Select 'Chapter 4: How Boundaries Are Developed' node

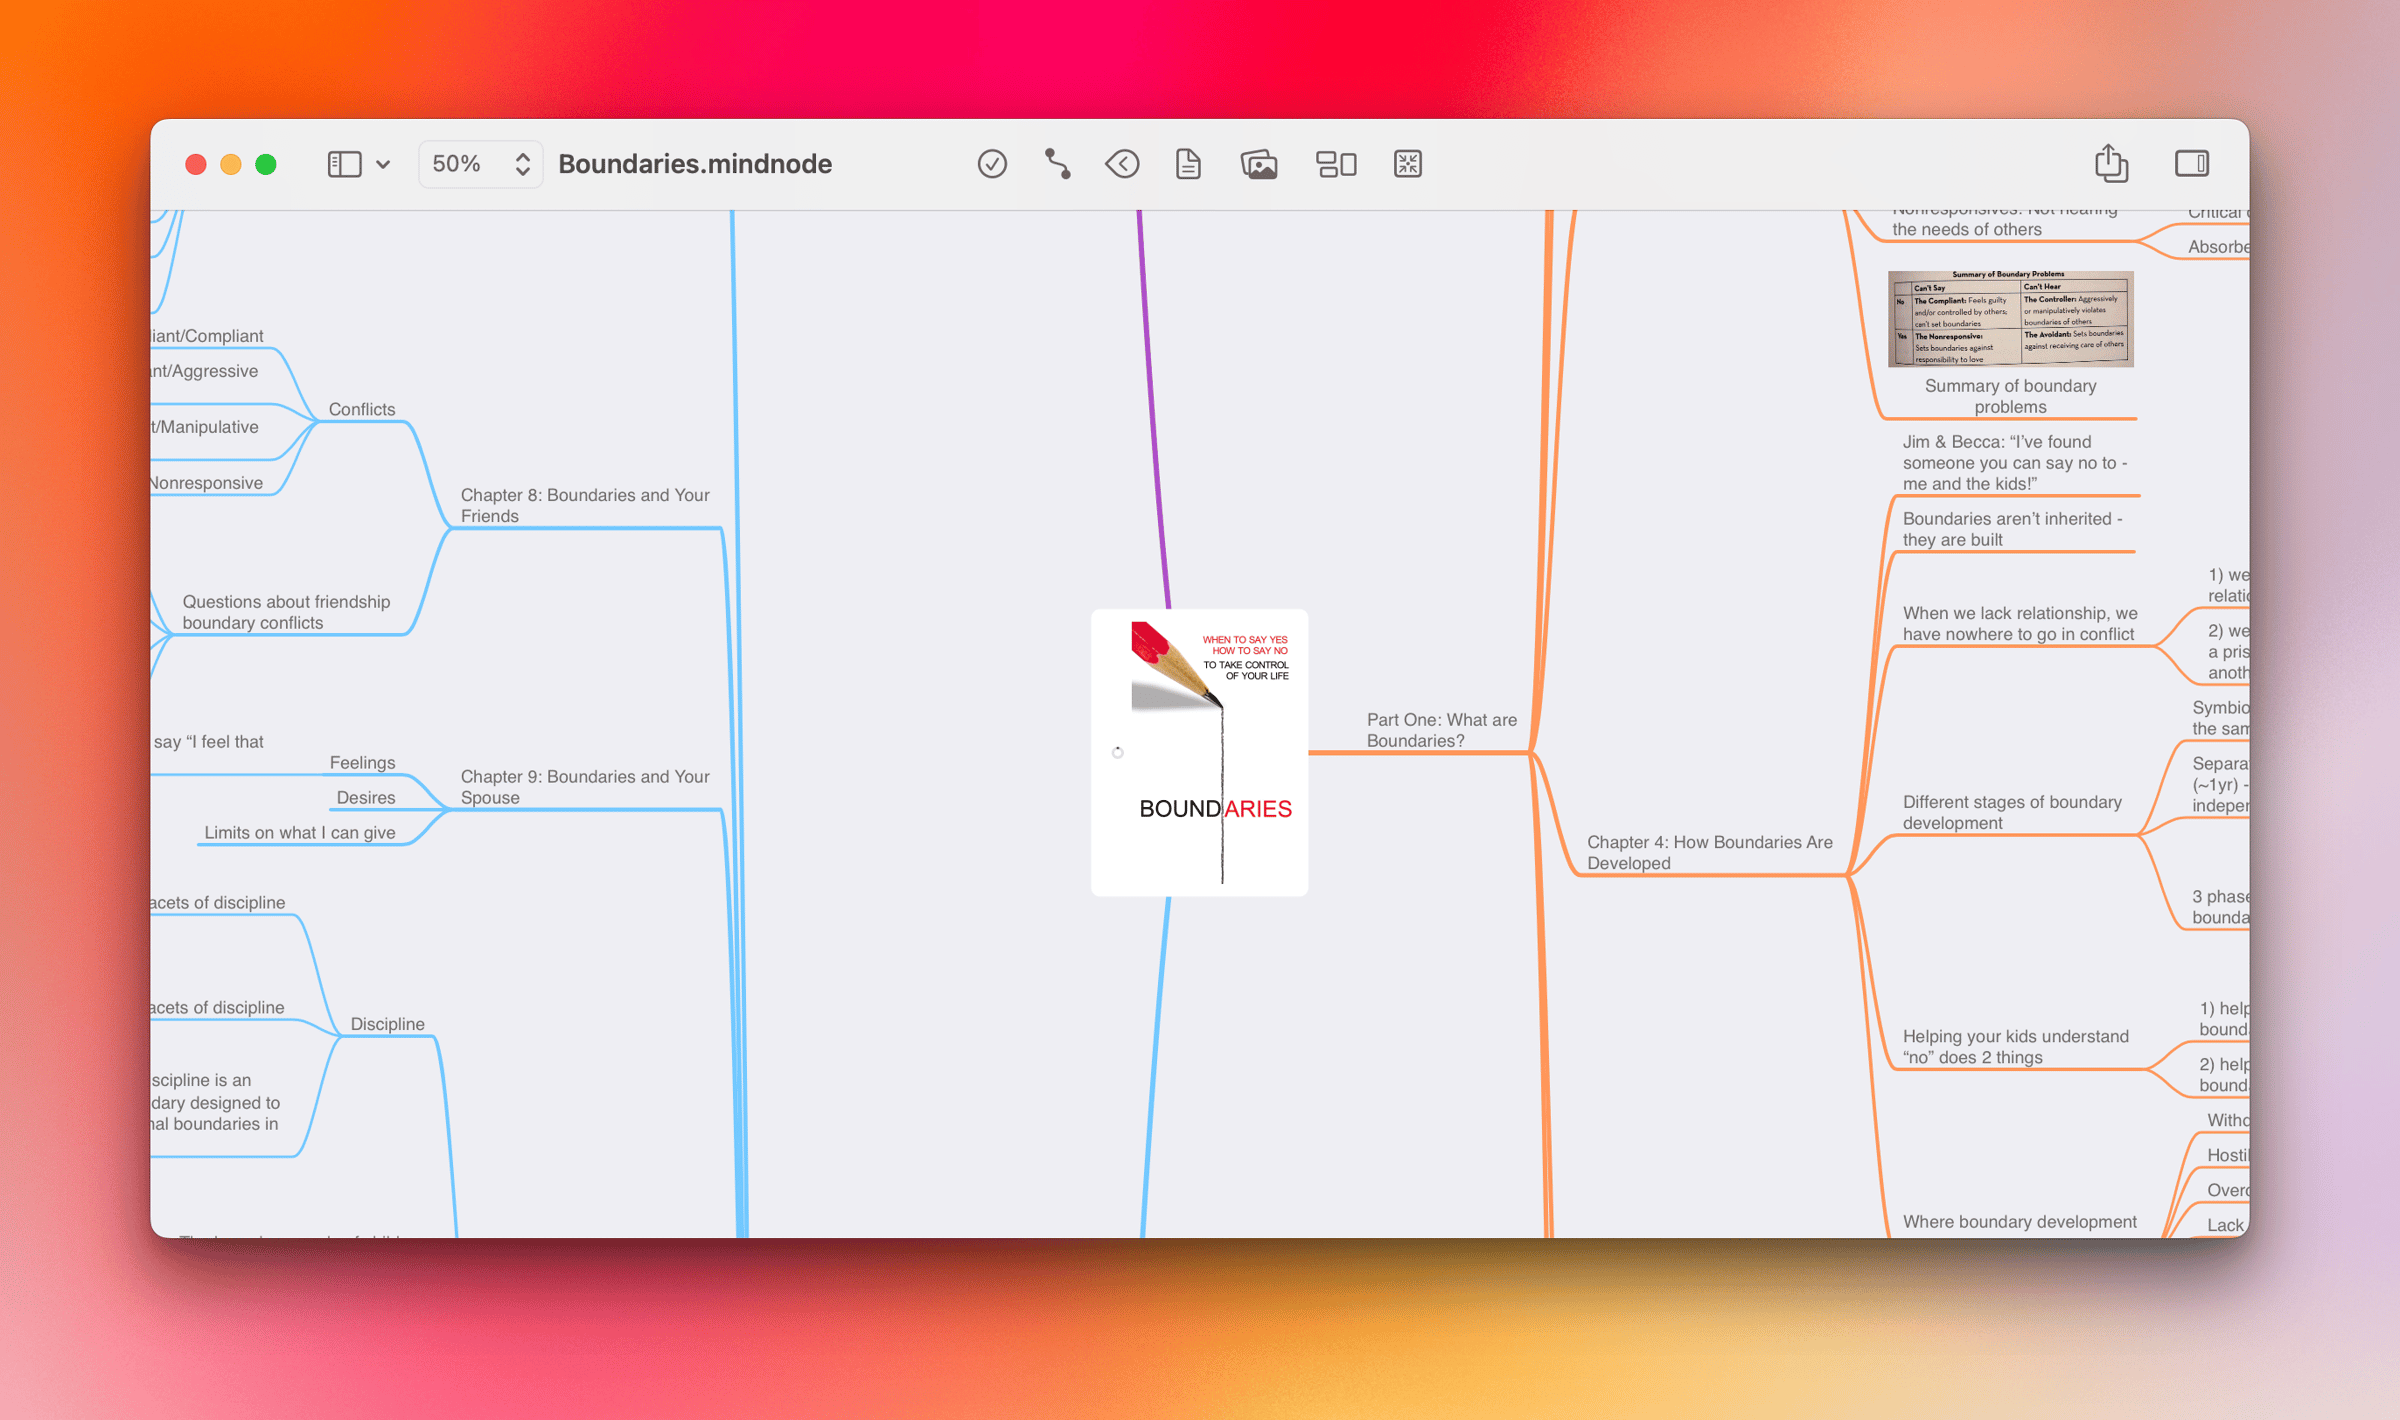click(1709, 853)
